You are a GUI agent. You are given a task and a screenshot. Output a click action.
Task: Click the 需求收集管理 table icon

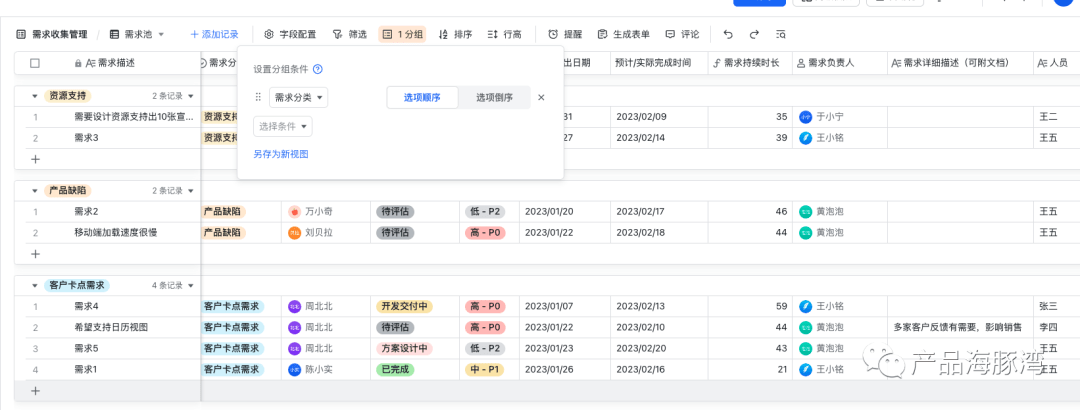pos(21,34)
